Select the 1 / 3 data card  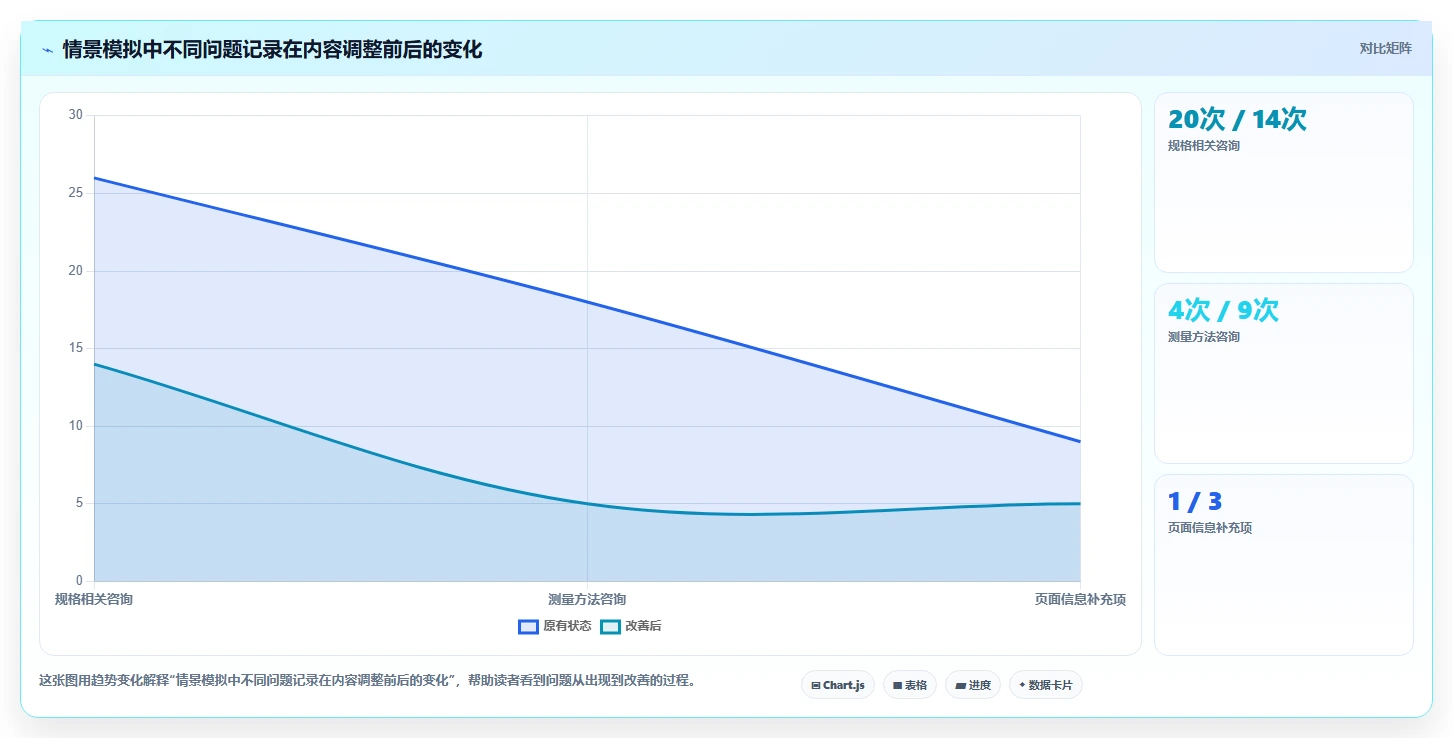(1284, 565)
